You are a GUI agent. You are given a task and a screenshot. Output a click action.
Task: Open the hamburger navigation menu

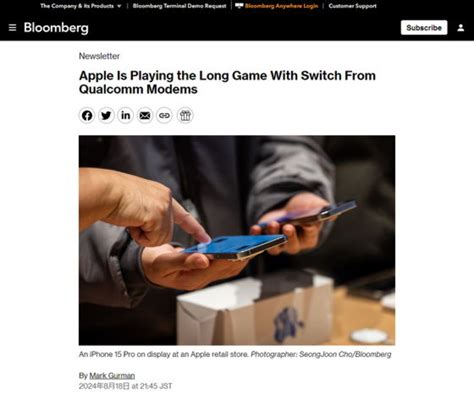pos(12,28)
